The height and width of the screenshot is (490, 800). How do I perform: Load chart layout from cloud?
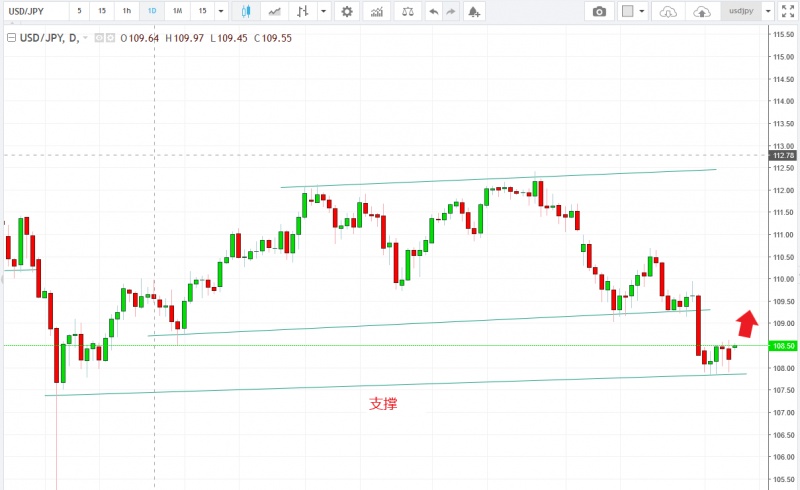pyautogui.click(x=669, y=11)
